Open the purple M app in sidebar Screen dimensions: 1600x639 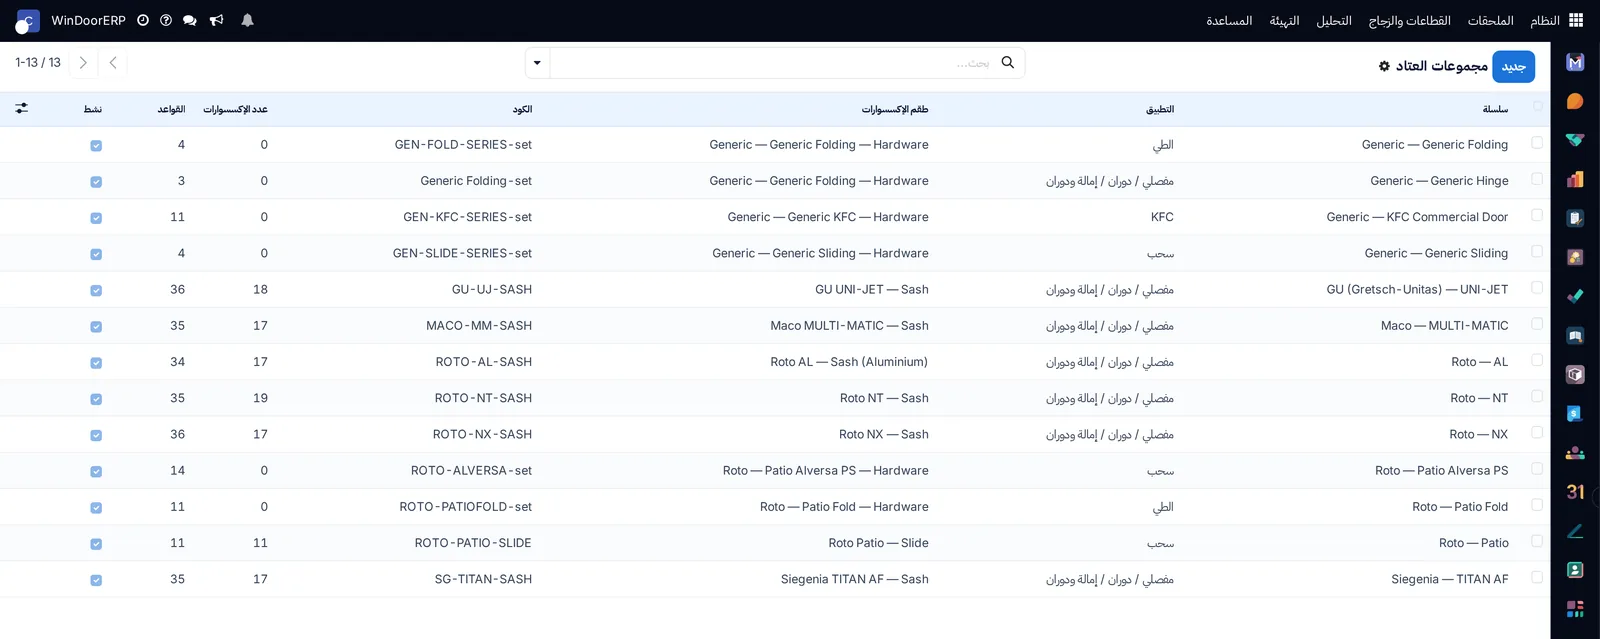coord(1575,62)
